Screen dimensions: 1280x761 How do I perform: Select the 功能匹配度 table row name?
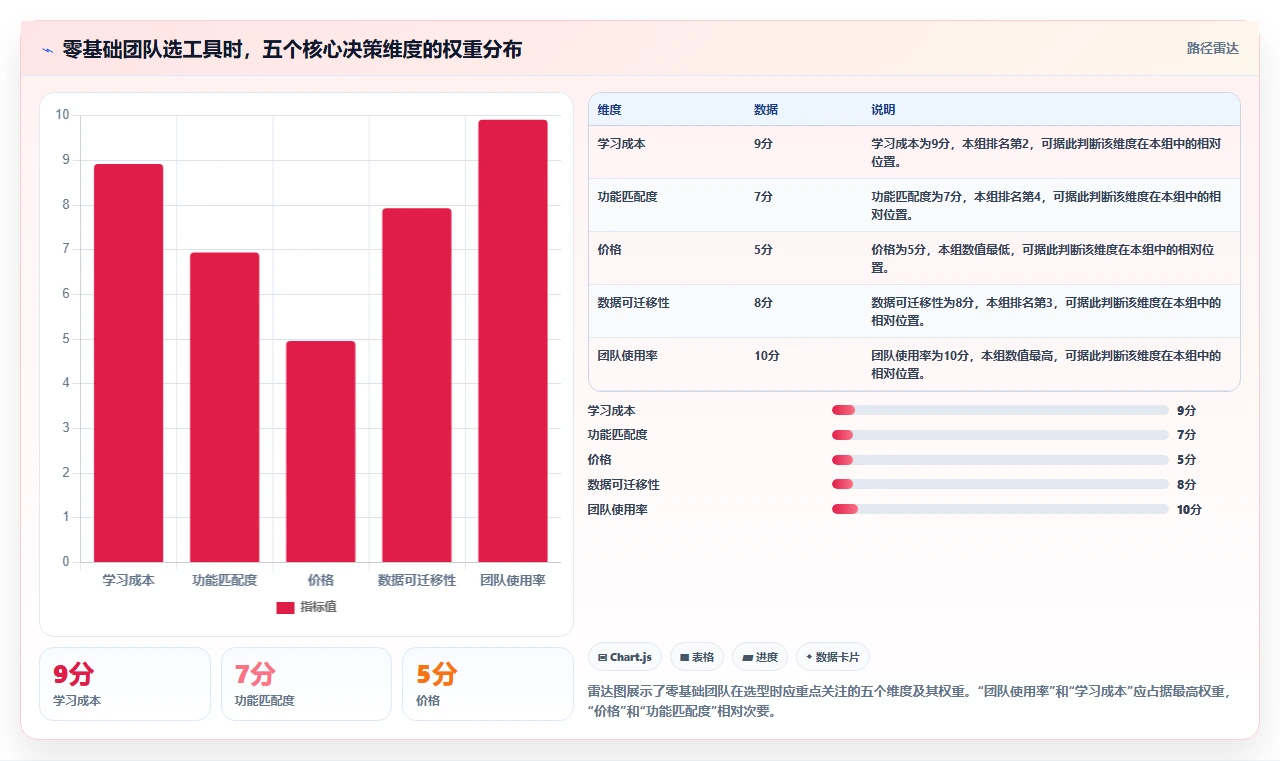click(x=628, y=197)
